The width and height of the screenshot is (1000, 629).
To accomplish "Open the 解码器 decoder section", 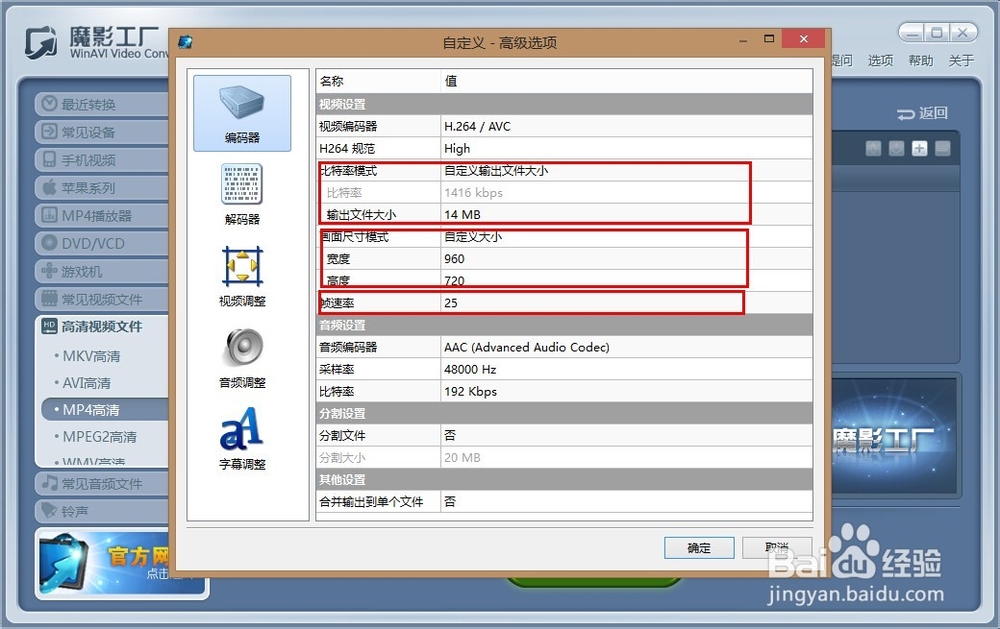I will [242, 195].
